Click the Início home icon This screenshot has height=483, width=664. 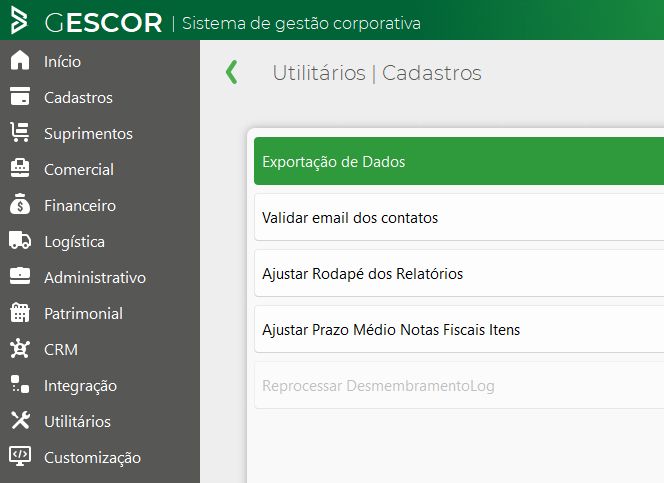(x=20, y=60)
